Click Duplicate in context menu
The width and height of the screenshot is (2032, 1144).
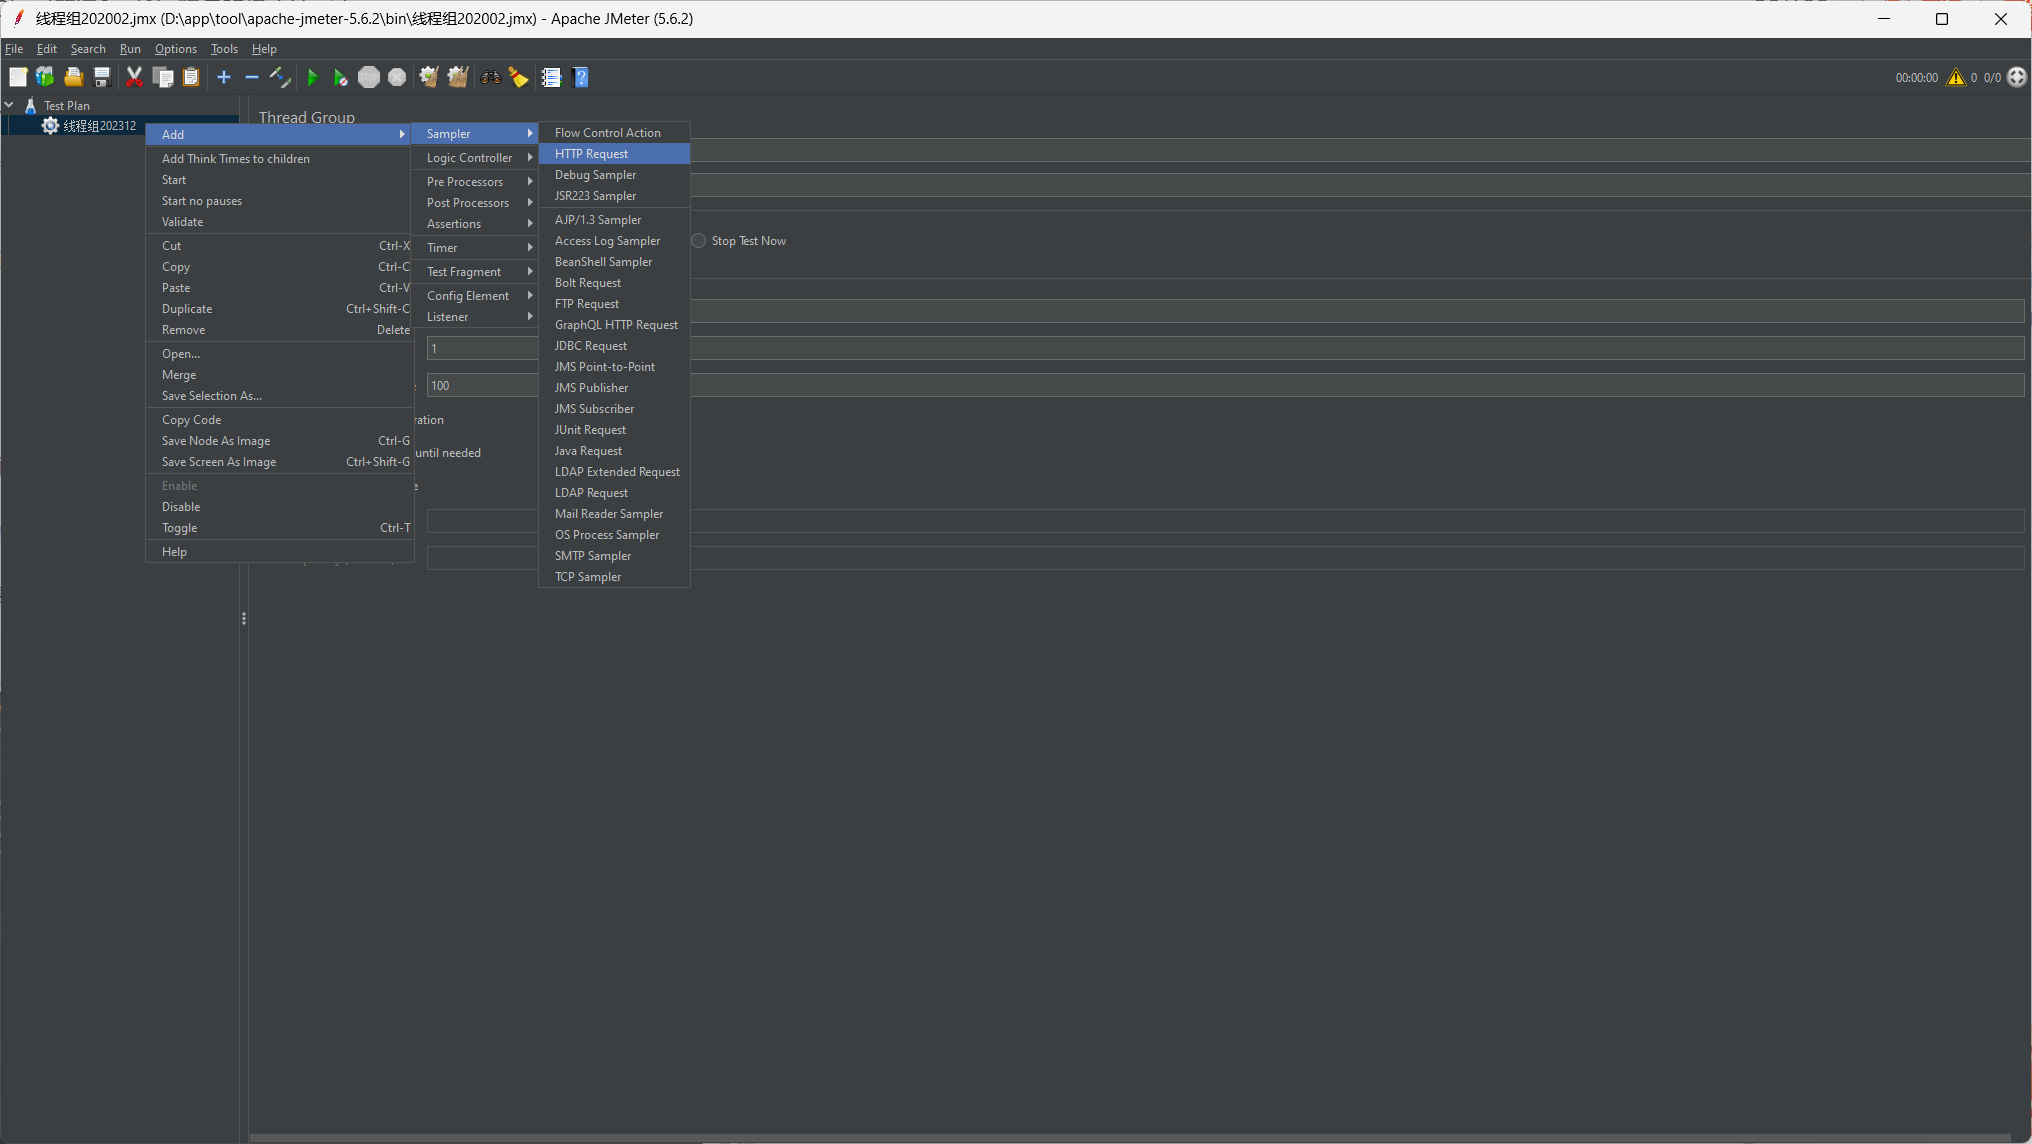(x=278, y=308)
